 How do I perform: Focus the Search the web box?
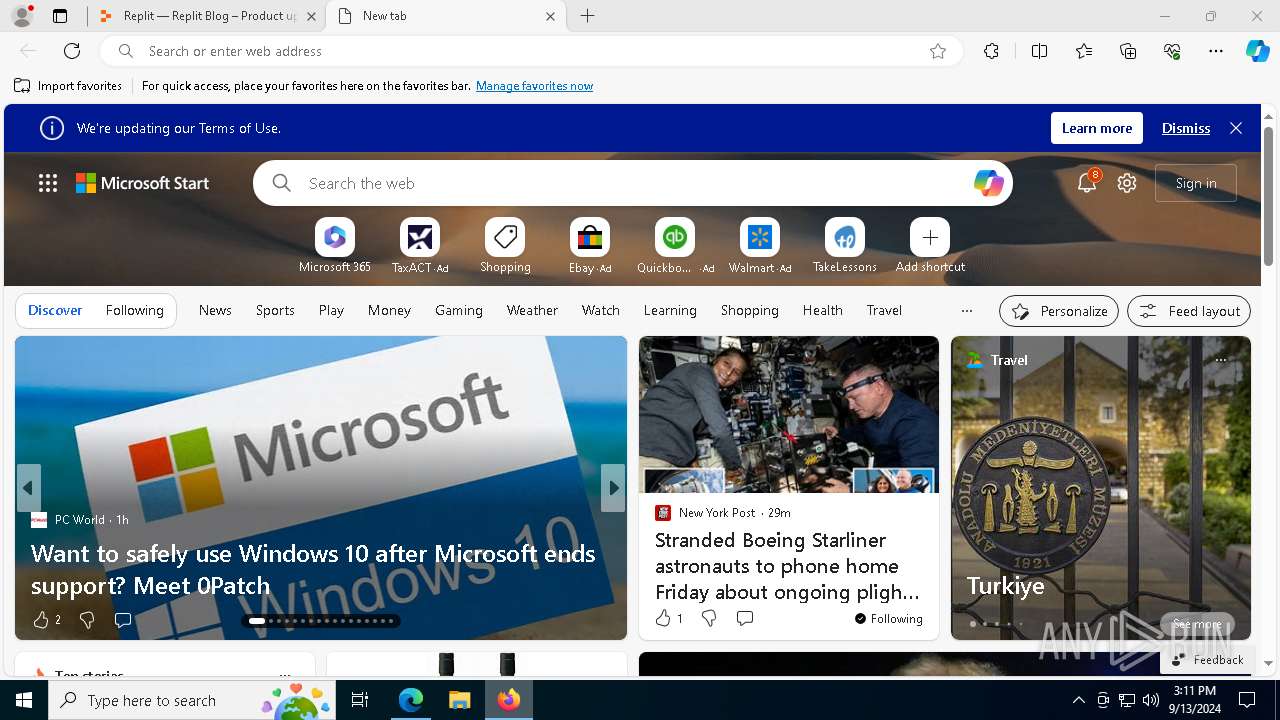pyautogui.click(x=632, y=183)
